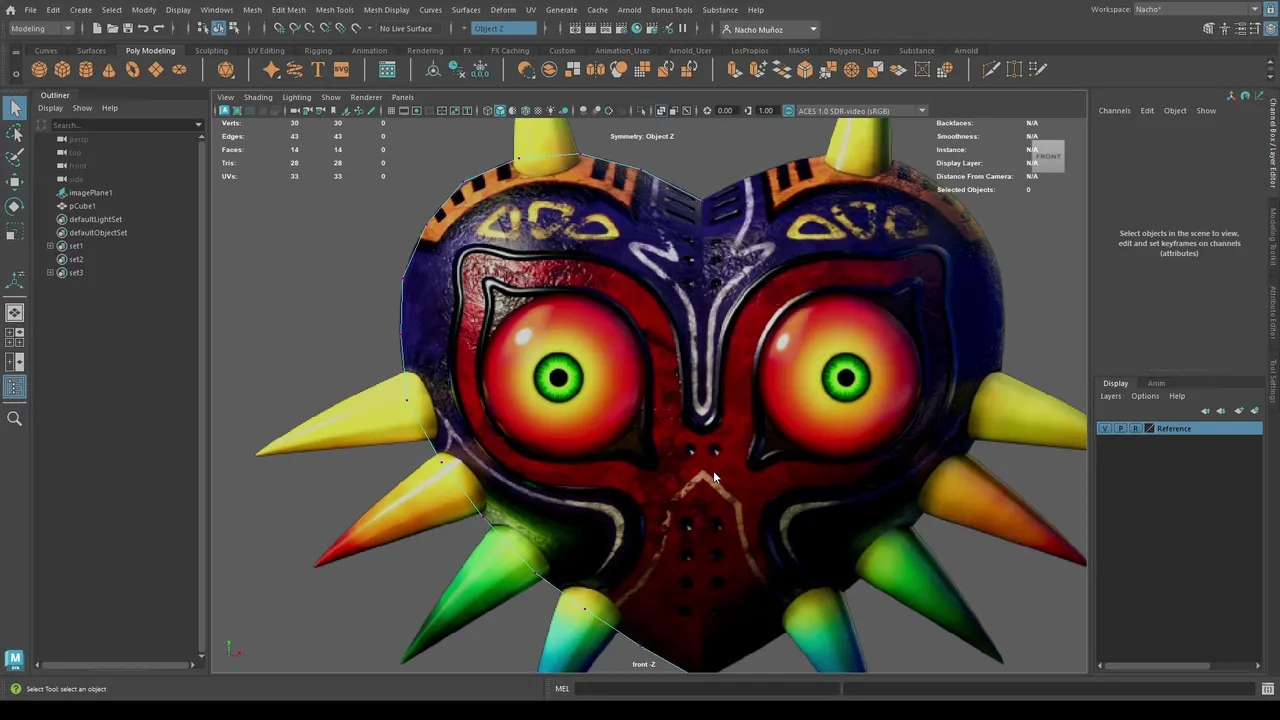Toggle Outliner panel layout button in toolbox
1280x720 pixels.
coord(15,387)
